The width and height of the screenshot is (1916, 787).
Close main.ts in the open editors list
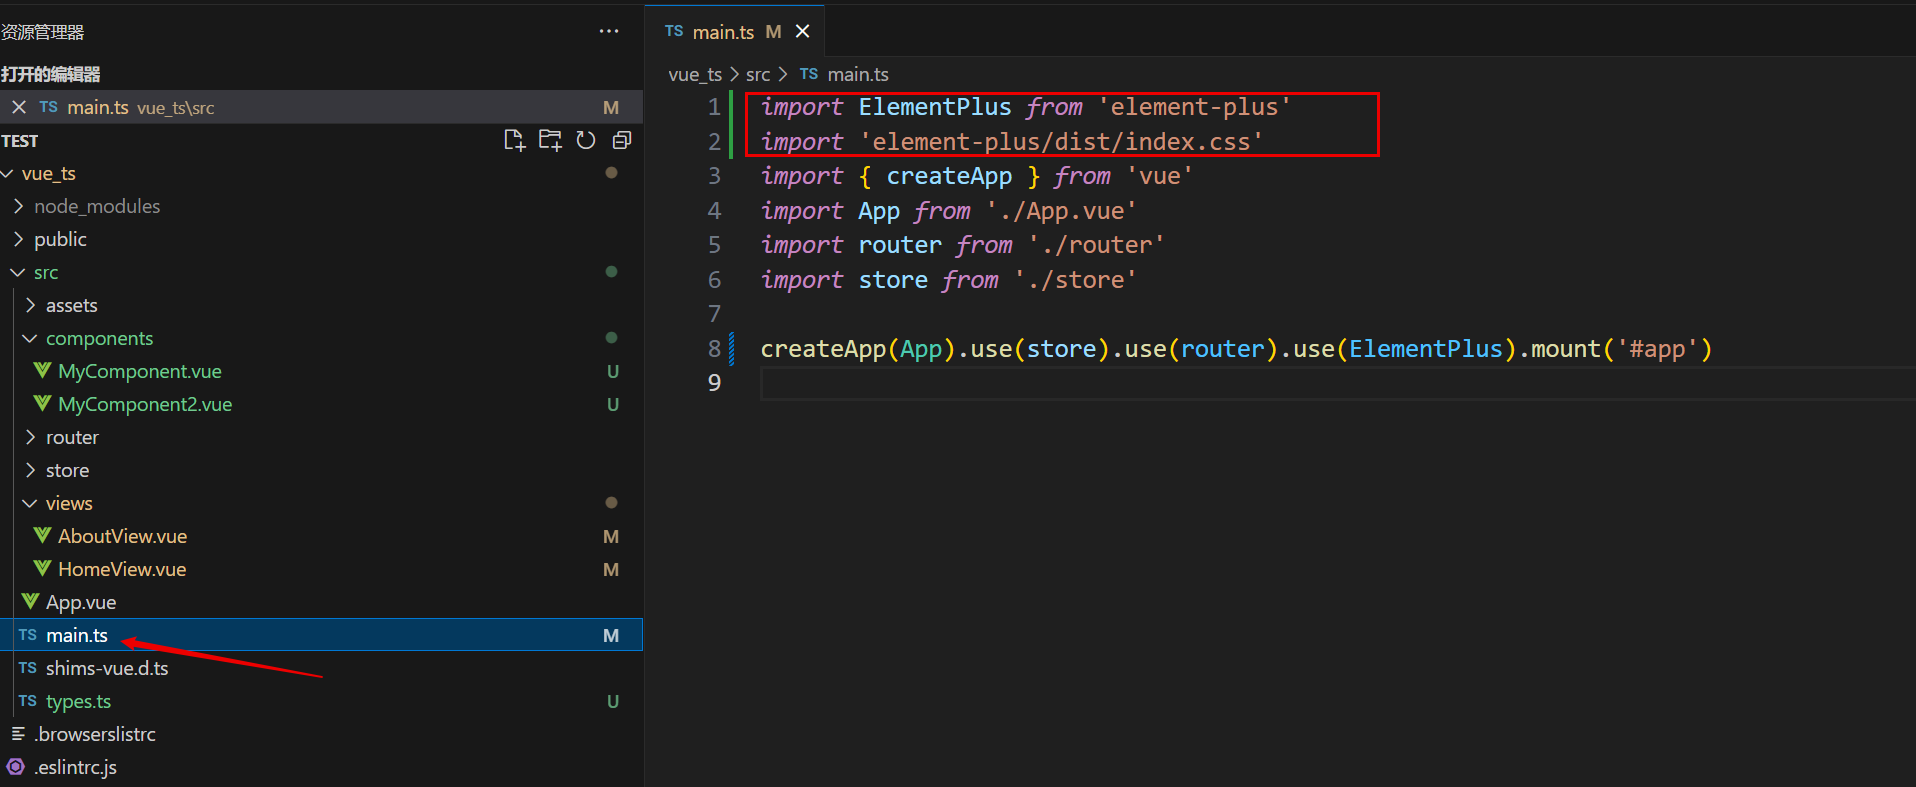(x=19, y=107)
